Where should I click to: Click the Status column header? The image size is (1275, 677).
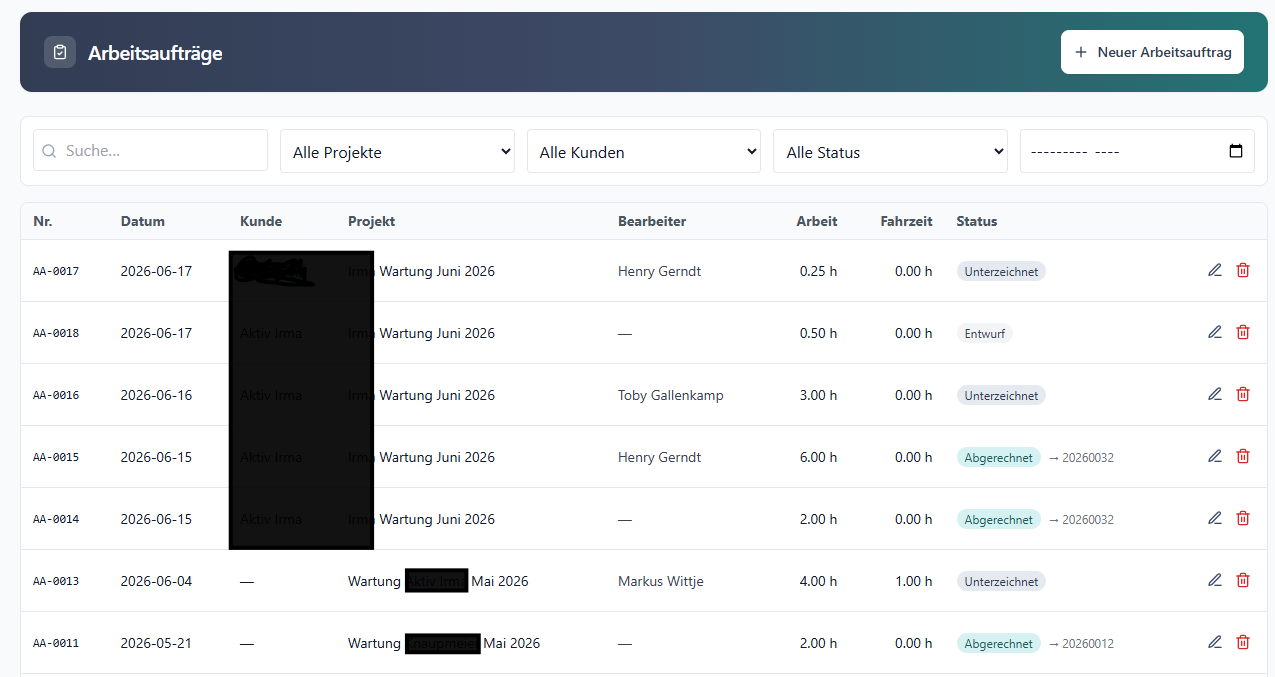pyautogui.click(x=977, y=221)
